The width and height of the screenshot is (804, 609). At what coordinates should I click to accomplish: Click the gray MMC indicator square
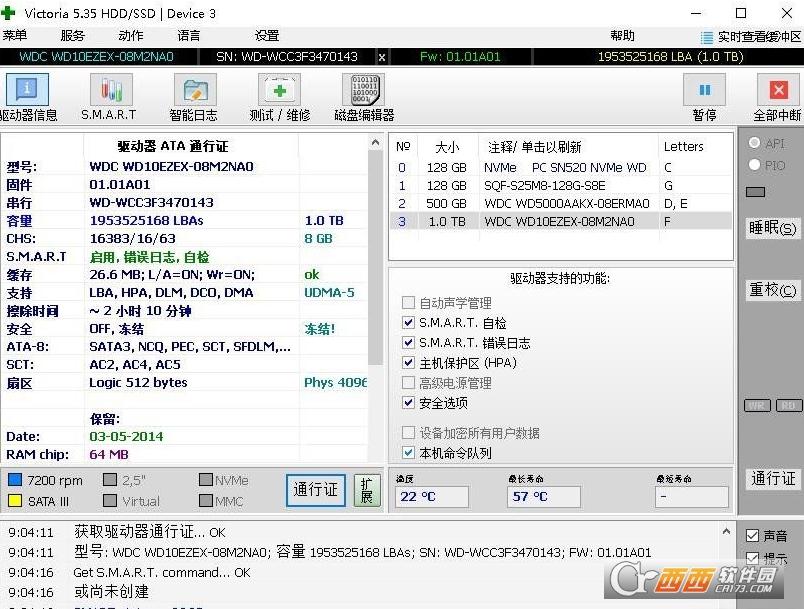206,501
